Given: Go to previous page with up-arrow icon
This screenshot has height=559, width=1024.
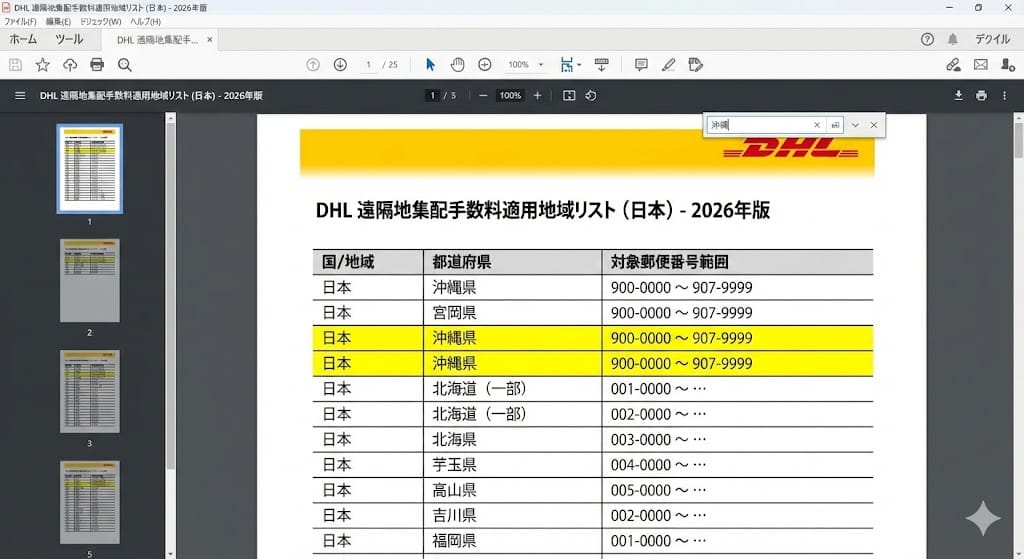Looking at the screenshot, I should pyautogui.click(x=313, y=65).
